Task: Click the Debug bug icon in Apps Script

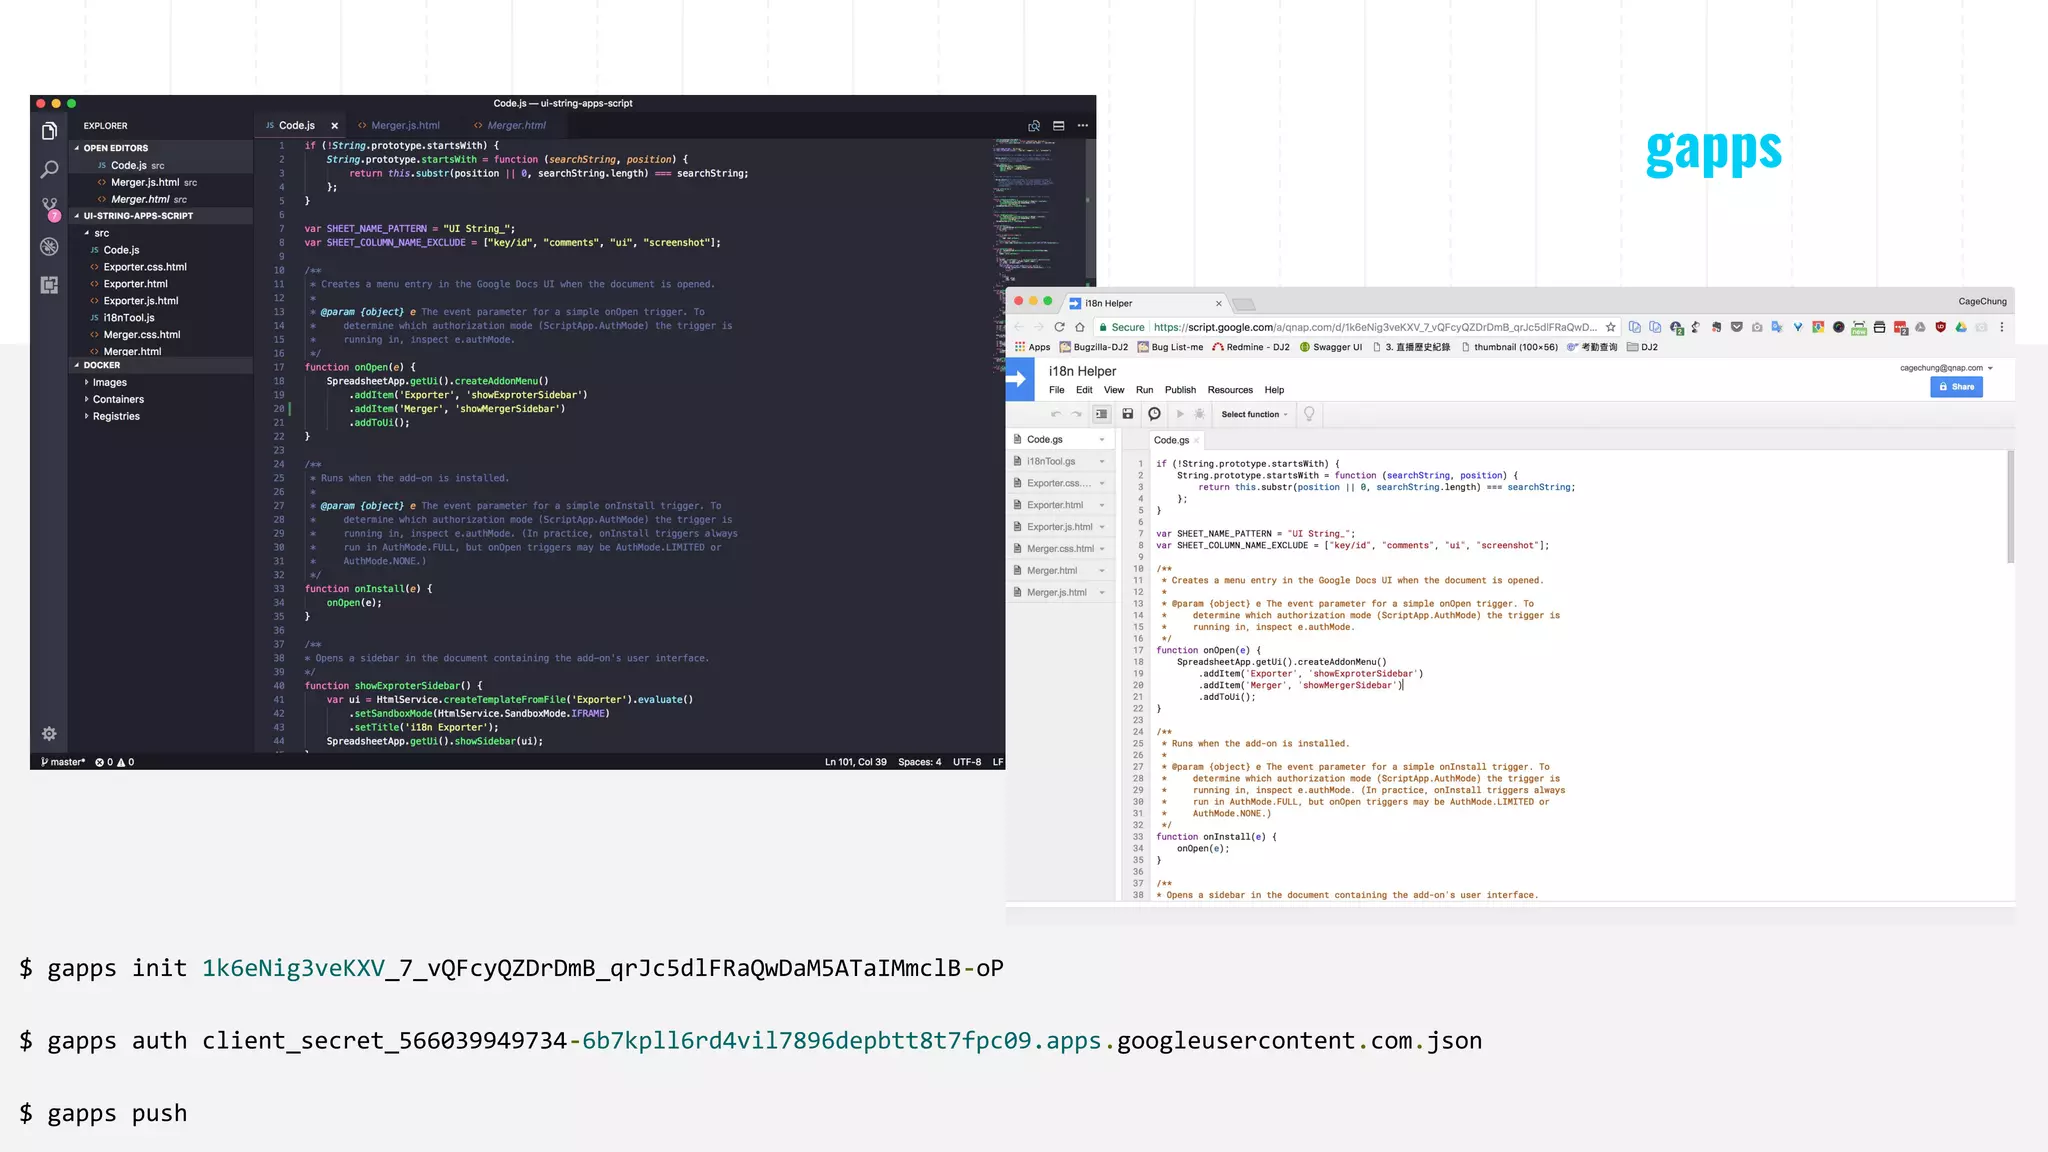Action: 1199,414
